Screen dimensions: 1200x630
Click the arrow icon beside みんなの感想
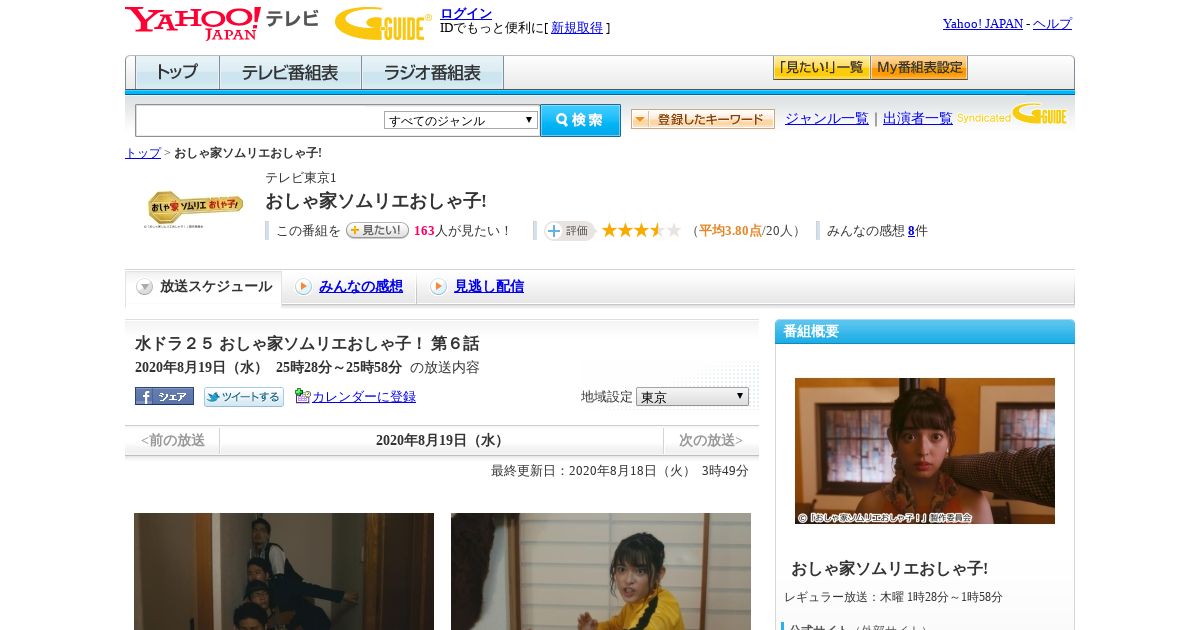pos(303,287)
